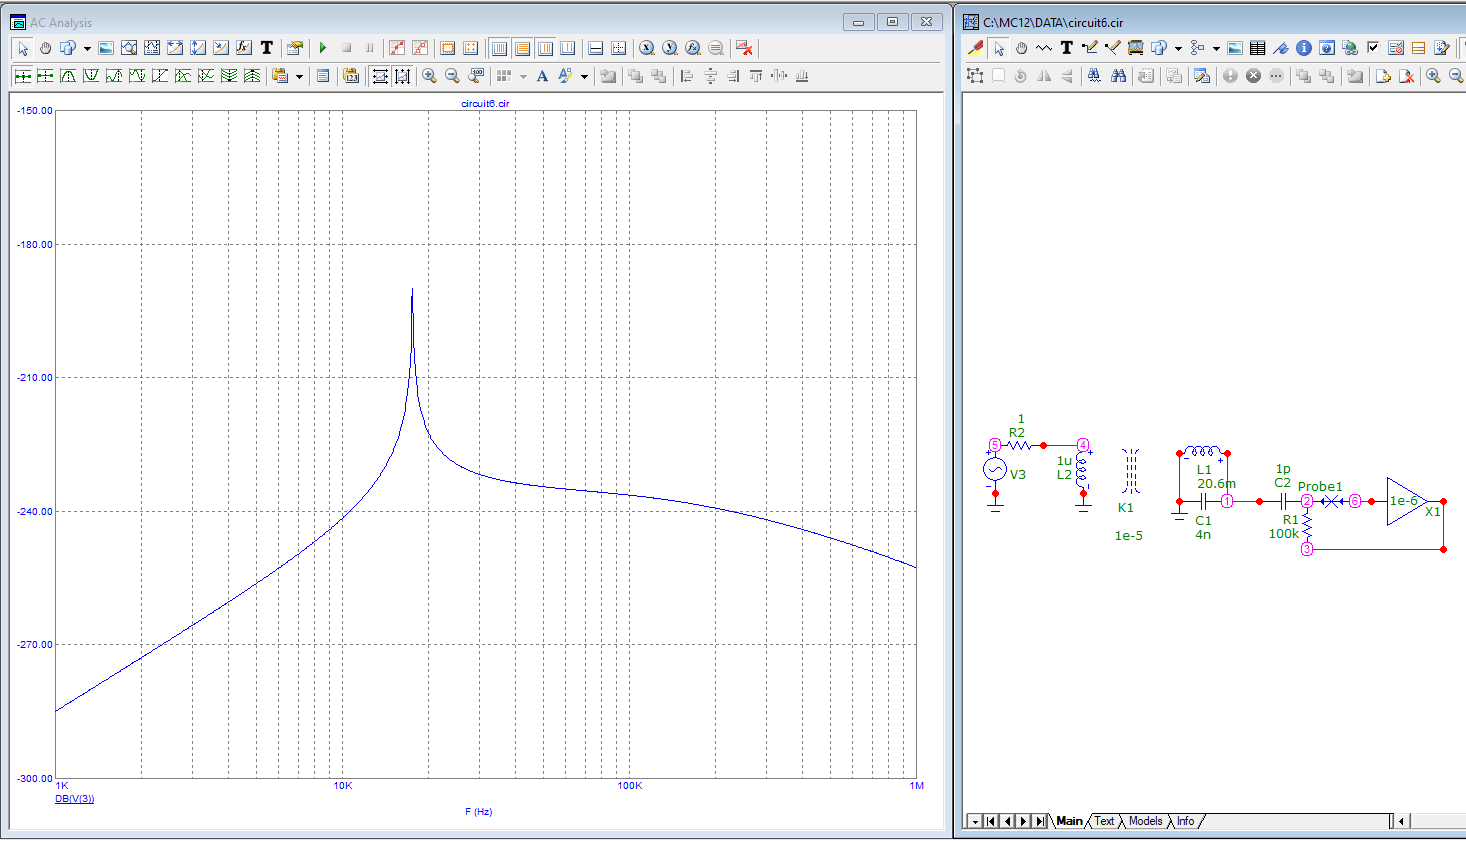Click next page tab arrow
The height and width of the screenshot is (841, 1466).
pyautogui.click(x=1023, y=821)
